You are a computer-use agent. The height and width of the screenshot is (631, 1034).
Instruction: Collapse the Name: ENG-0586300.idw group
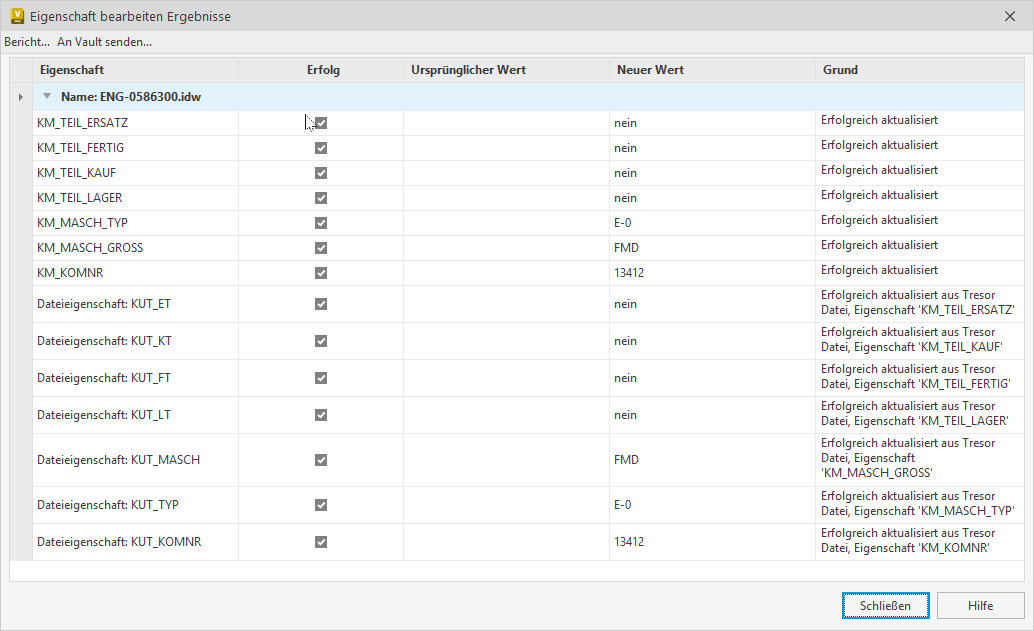coord(47,97)
